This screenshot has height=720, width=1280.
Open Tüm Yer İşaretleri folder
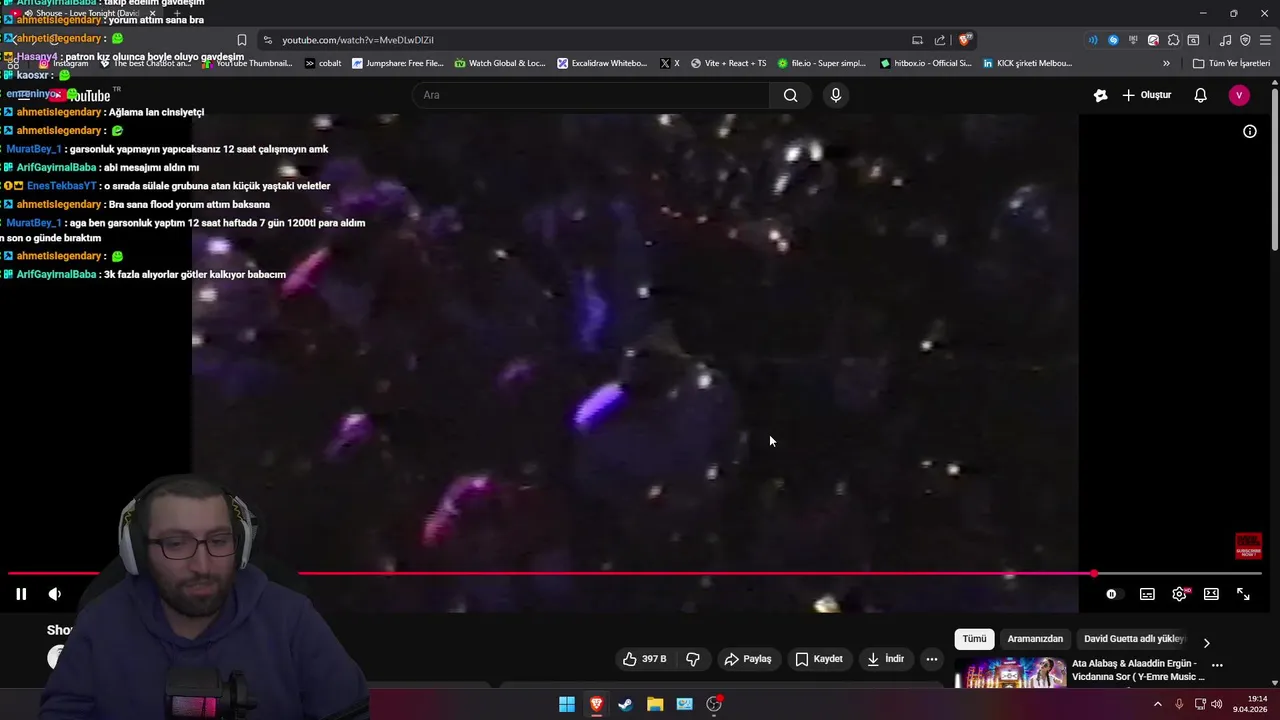(x=1231, y=63)
